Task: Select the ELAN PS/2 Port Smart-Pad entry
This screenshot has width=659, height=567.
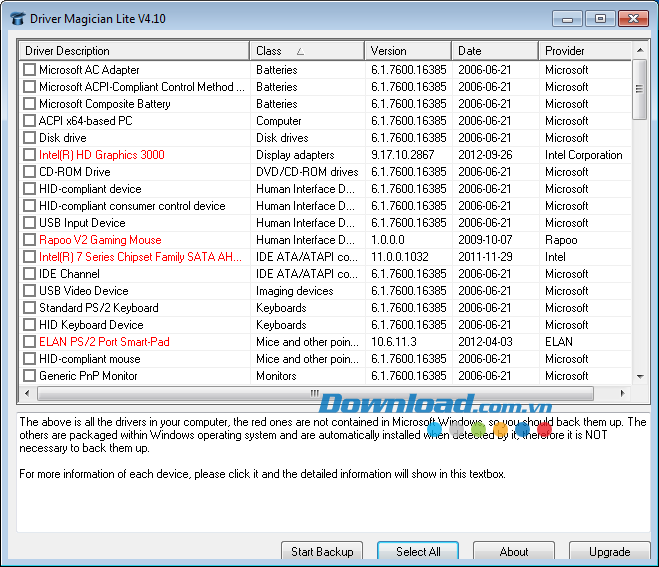Action: point(104,342)
